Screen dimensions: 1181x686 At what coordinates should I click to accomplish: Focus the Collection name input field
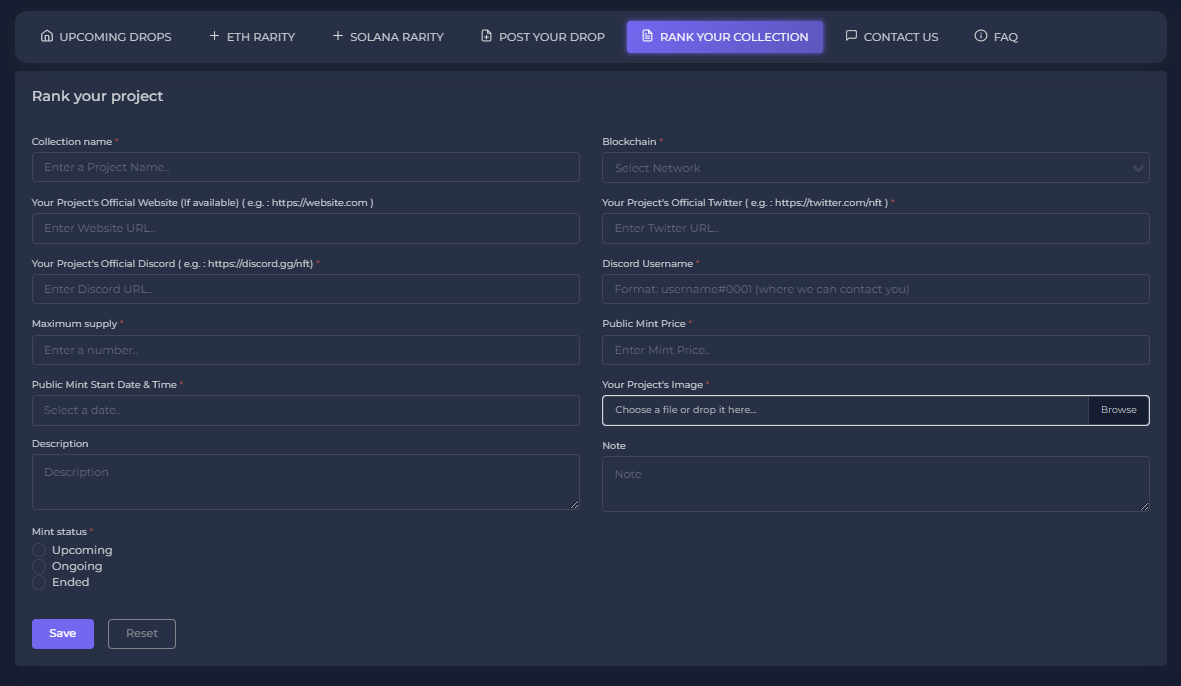(305, 167)
